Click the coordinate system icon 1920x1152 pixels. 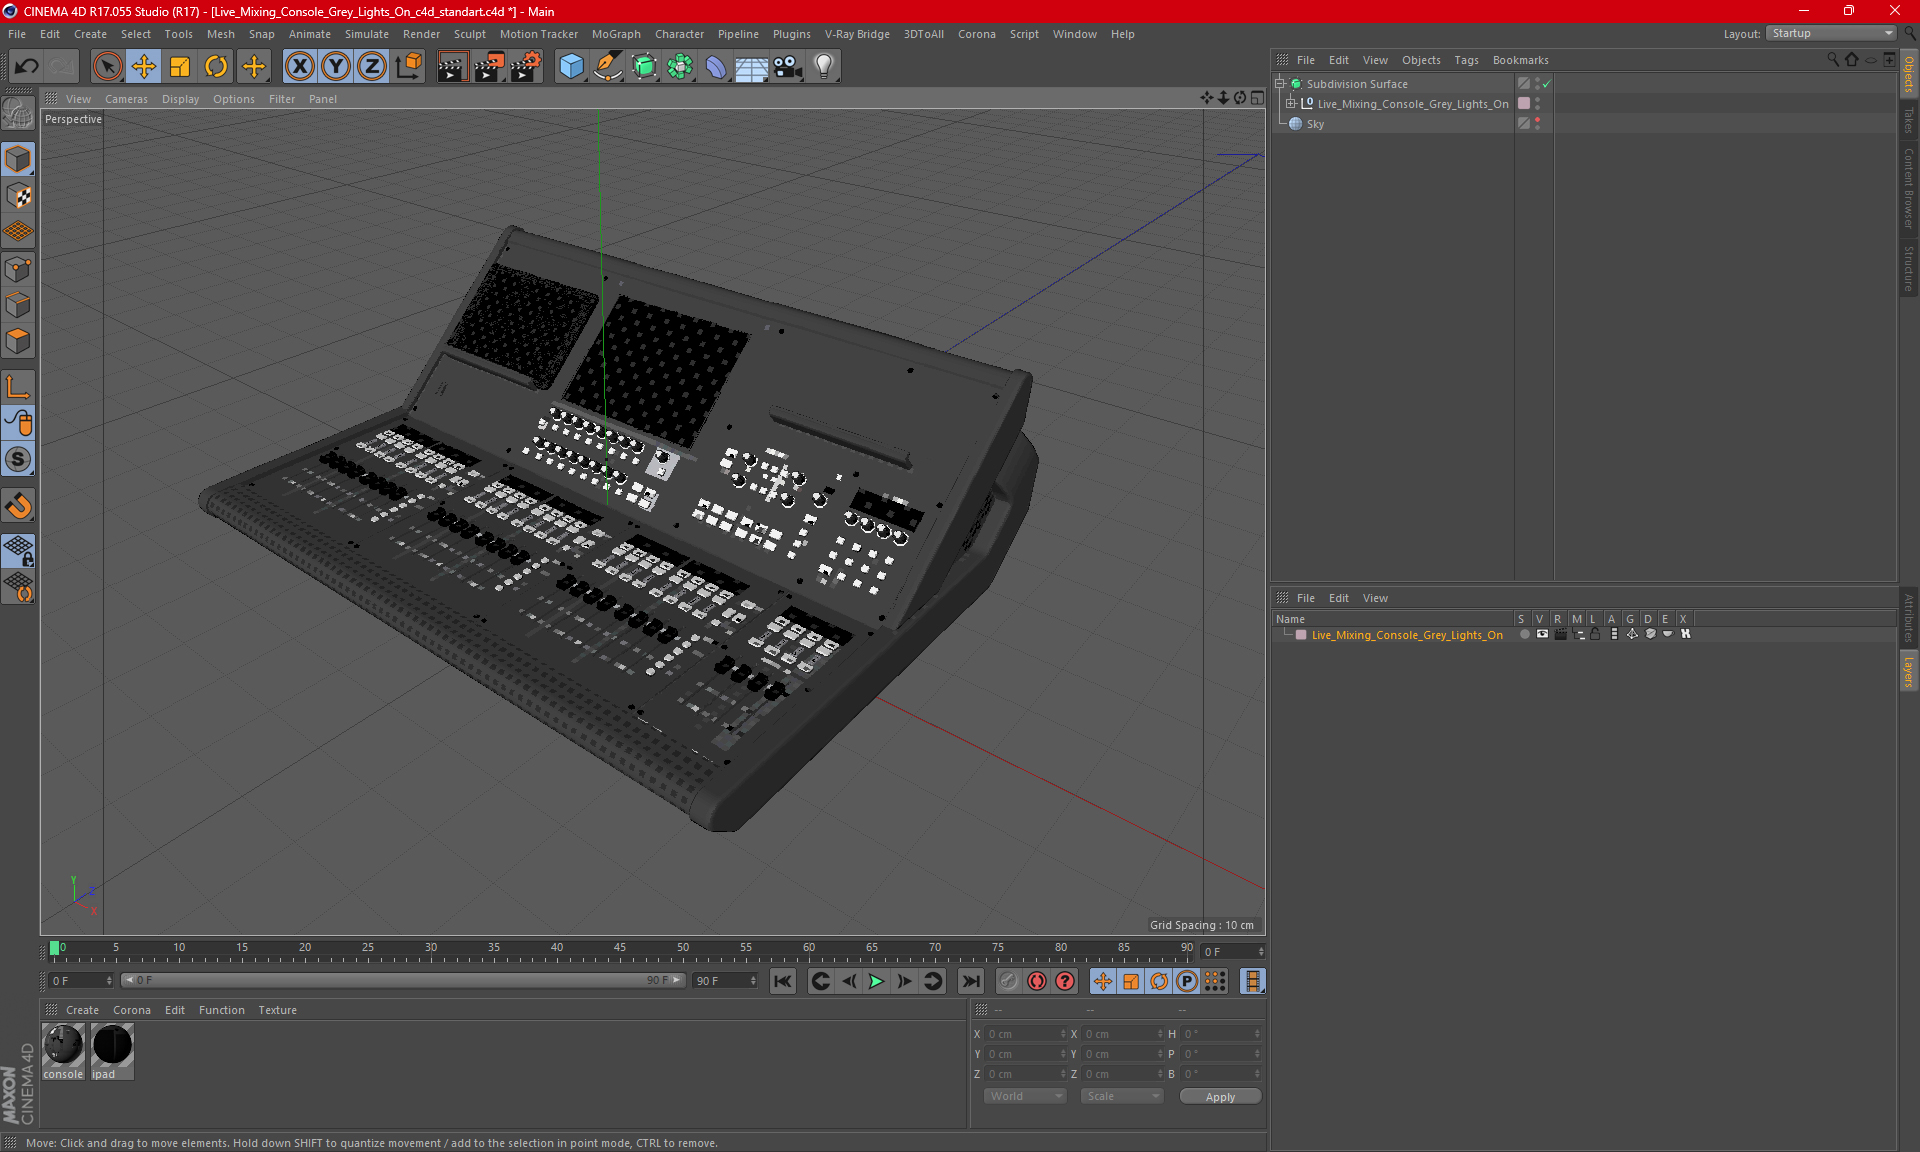coord(408,66)
